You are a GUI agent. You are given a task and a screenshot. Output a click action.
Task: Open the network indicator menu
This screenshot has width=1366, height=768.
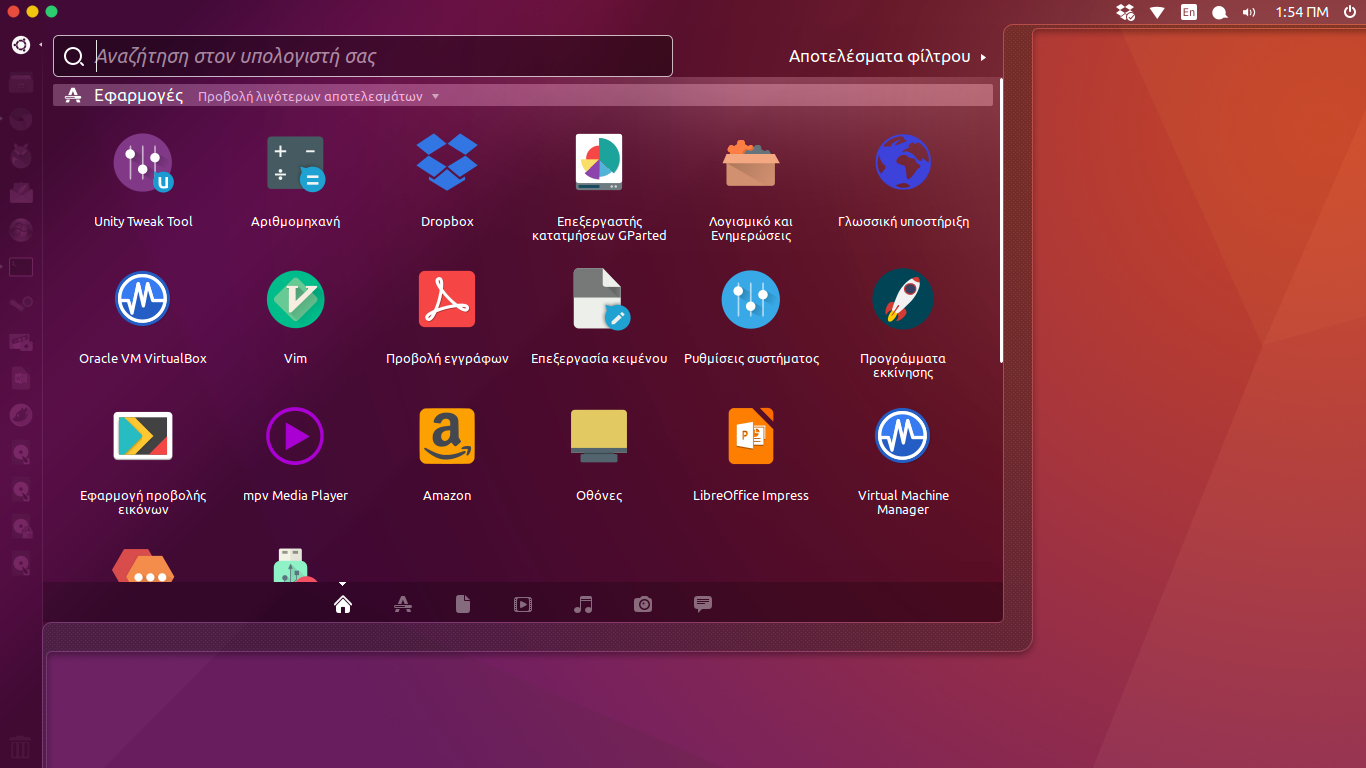click(x=1157, y=12)
